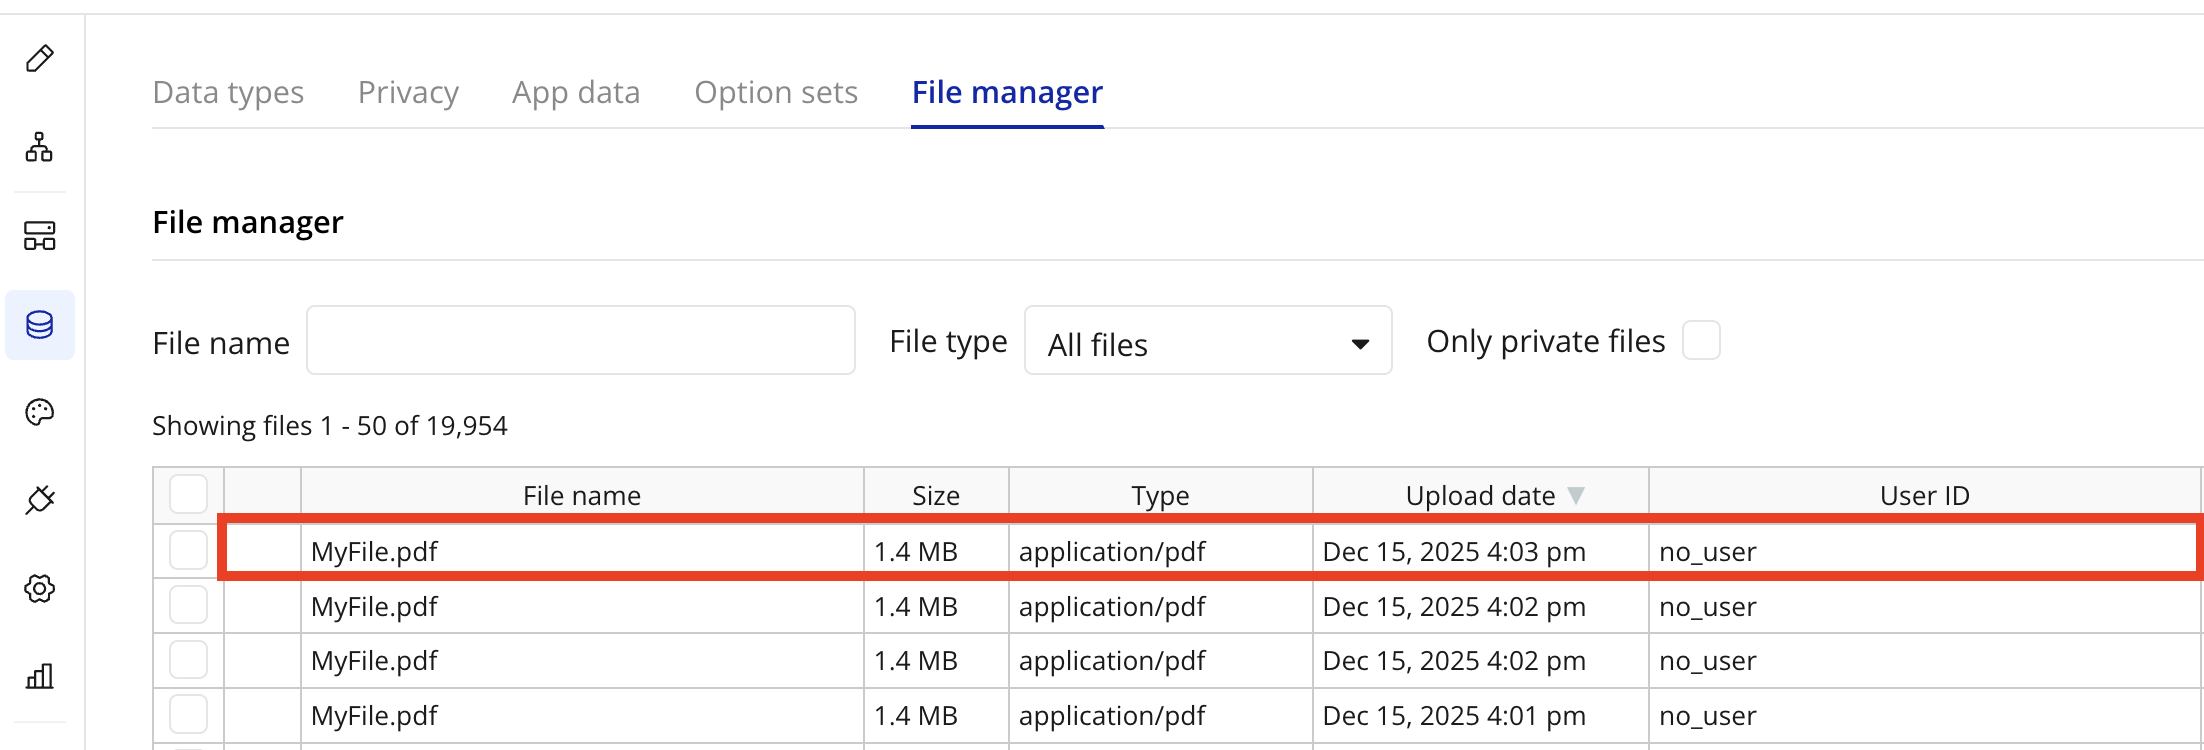2204x750 pixels.
Task: Switch to the Option sets tab
Action: click(776, 92)
